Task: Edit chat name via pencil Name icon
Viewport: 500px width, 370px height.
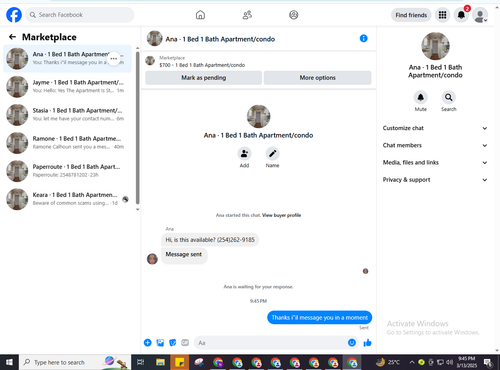Action: point(272,154)
